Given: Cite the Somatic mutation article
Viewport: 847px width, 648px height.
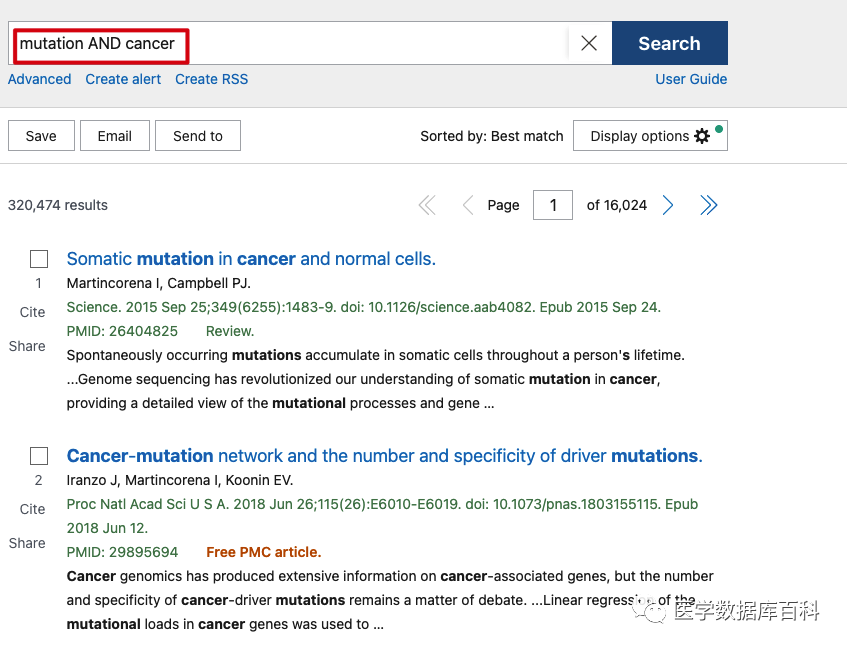Looking at the screenshot, I should (x=32, y=312).
